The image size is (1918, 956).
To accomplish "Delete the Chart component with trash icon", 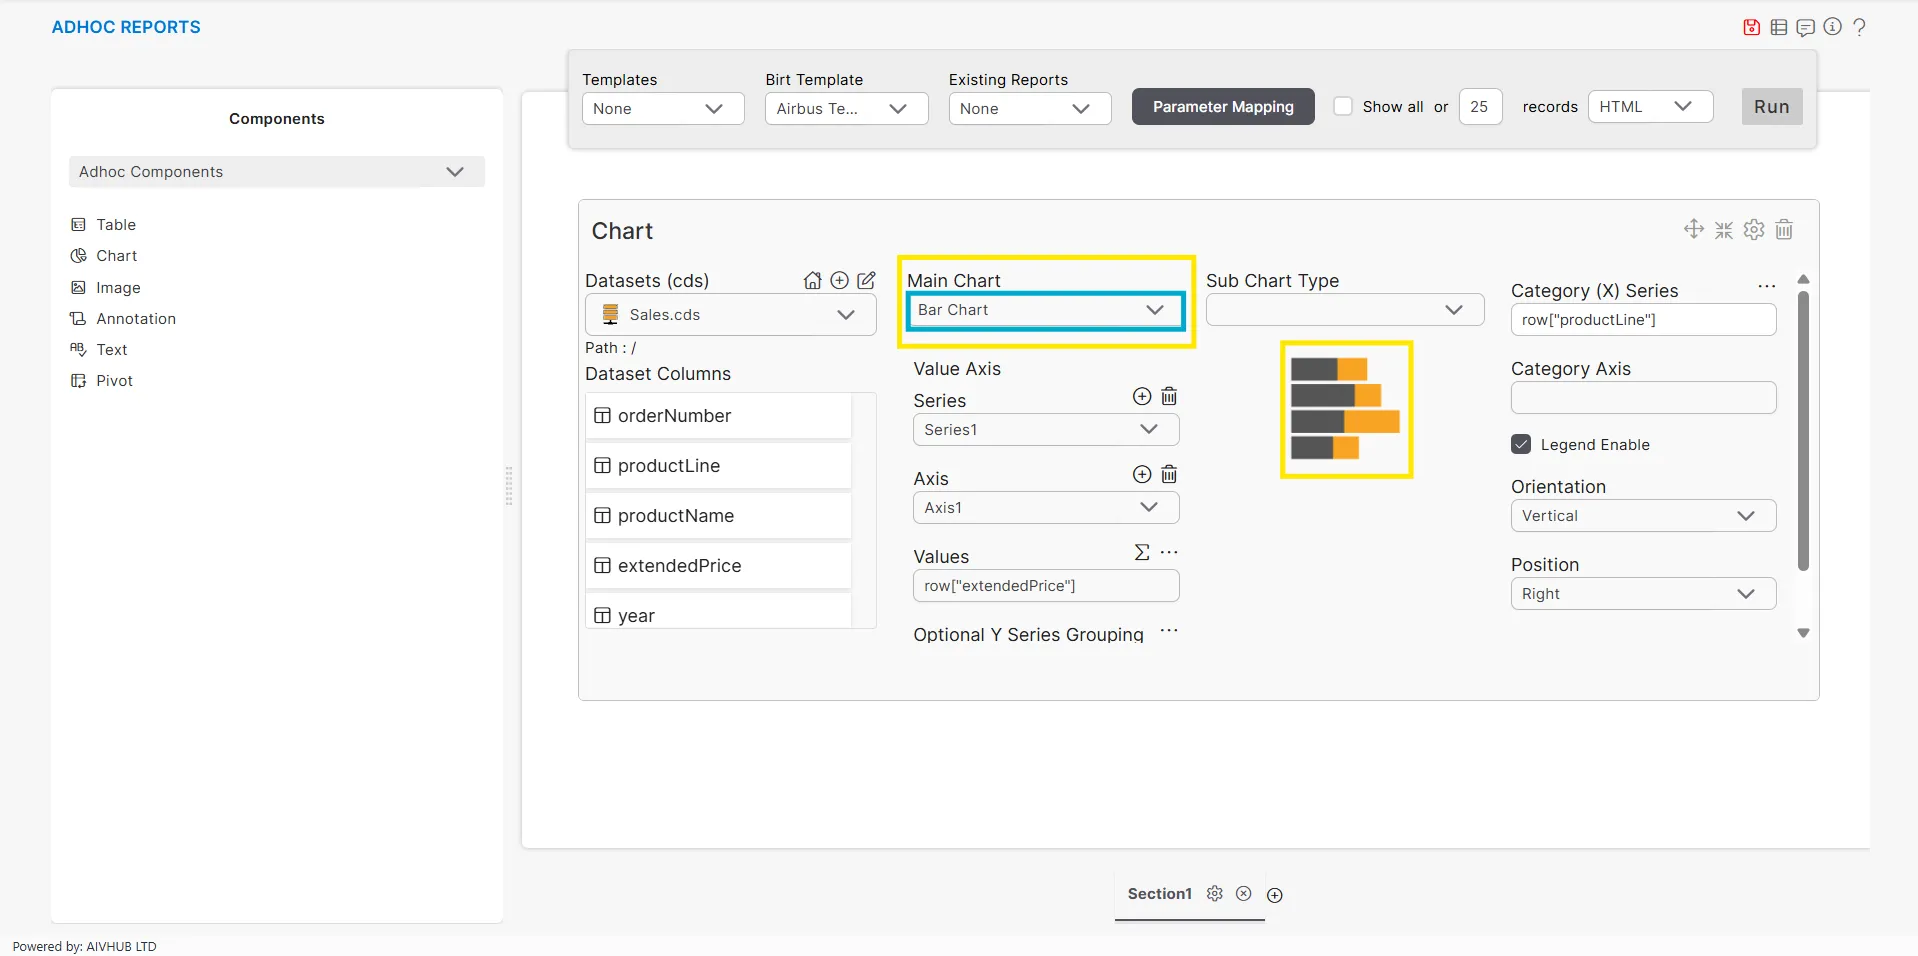I will tap(1784, 230).
